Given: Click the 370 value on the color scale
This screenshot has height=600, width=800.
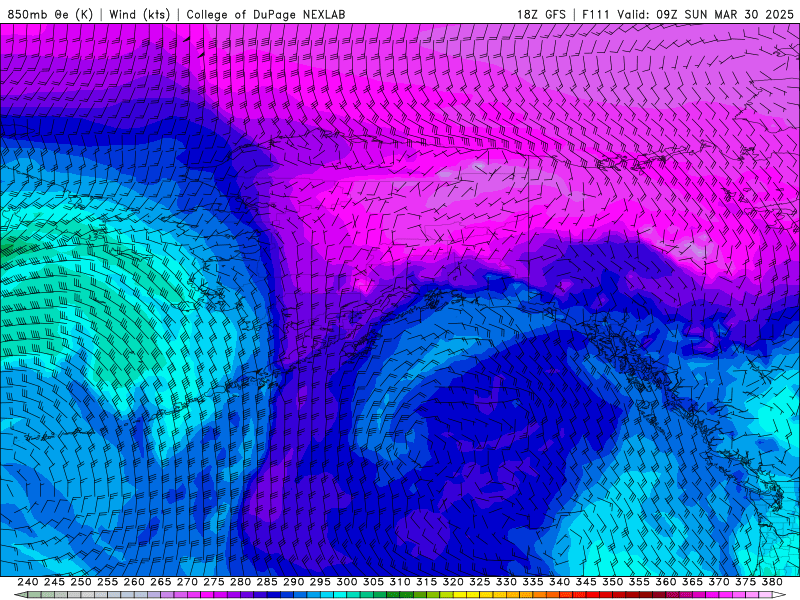Looking at the screenshot, I should pyautogui.click(x=719, y=582).
